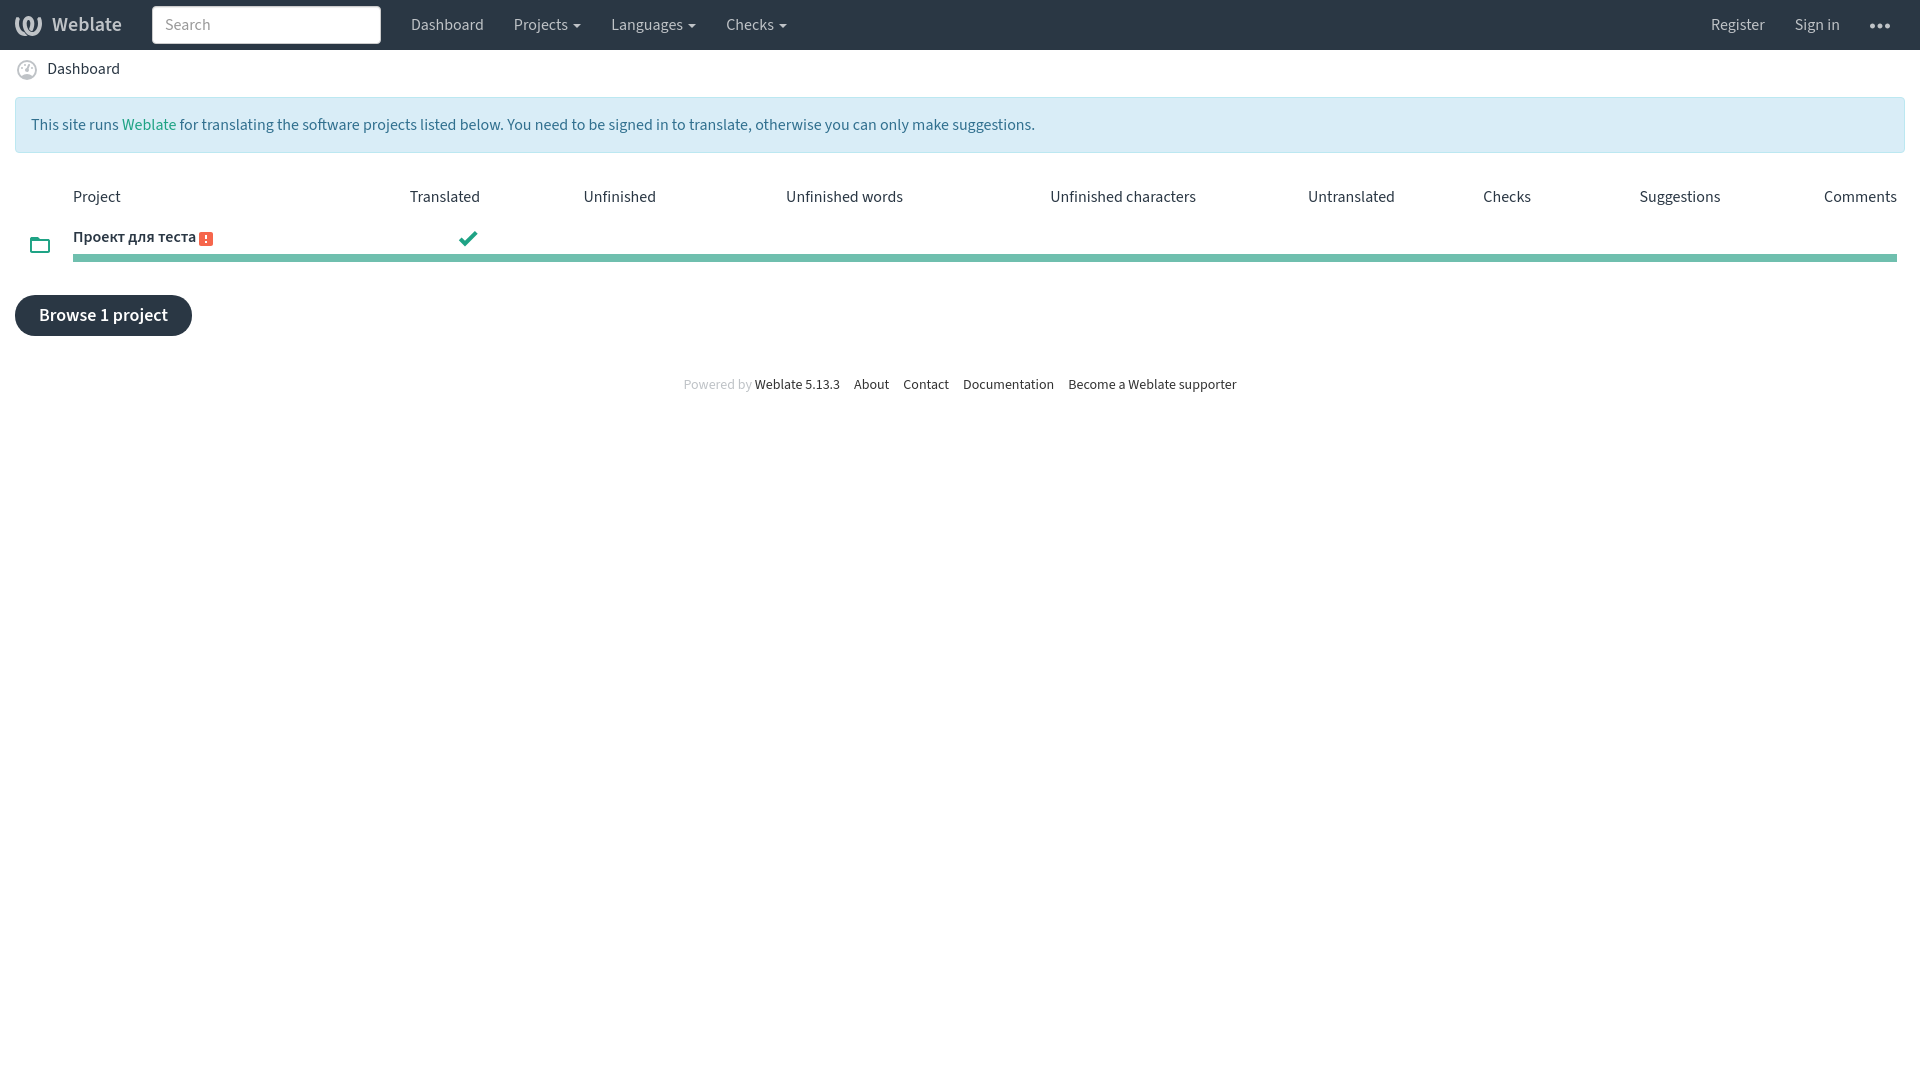1920x1080 pixels.
Task: Click the project translation progress bar
Action: click(x=984, y=258)
